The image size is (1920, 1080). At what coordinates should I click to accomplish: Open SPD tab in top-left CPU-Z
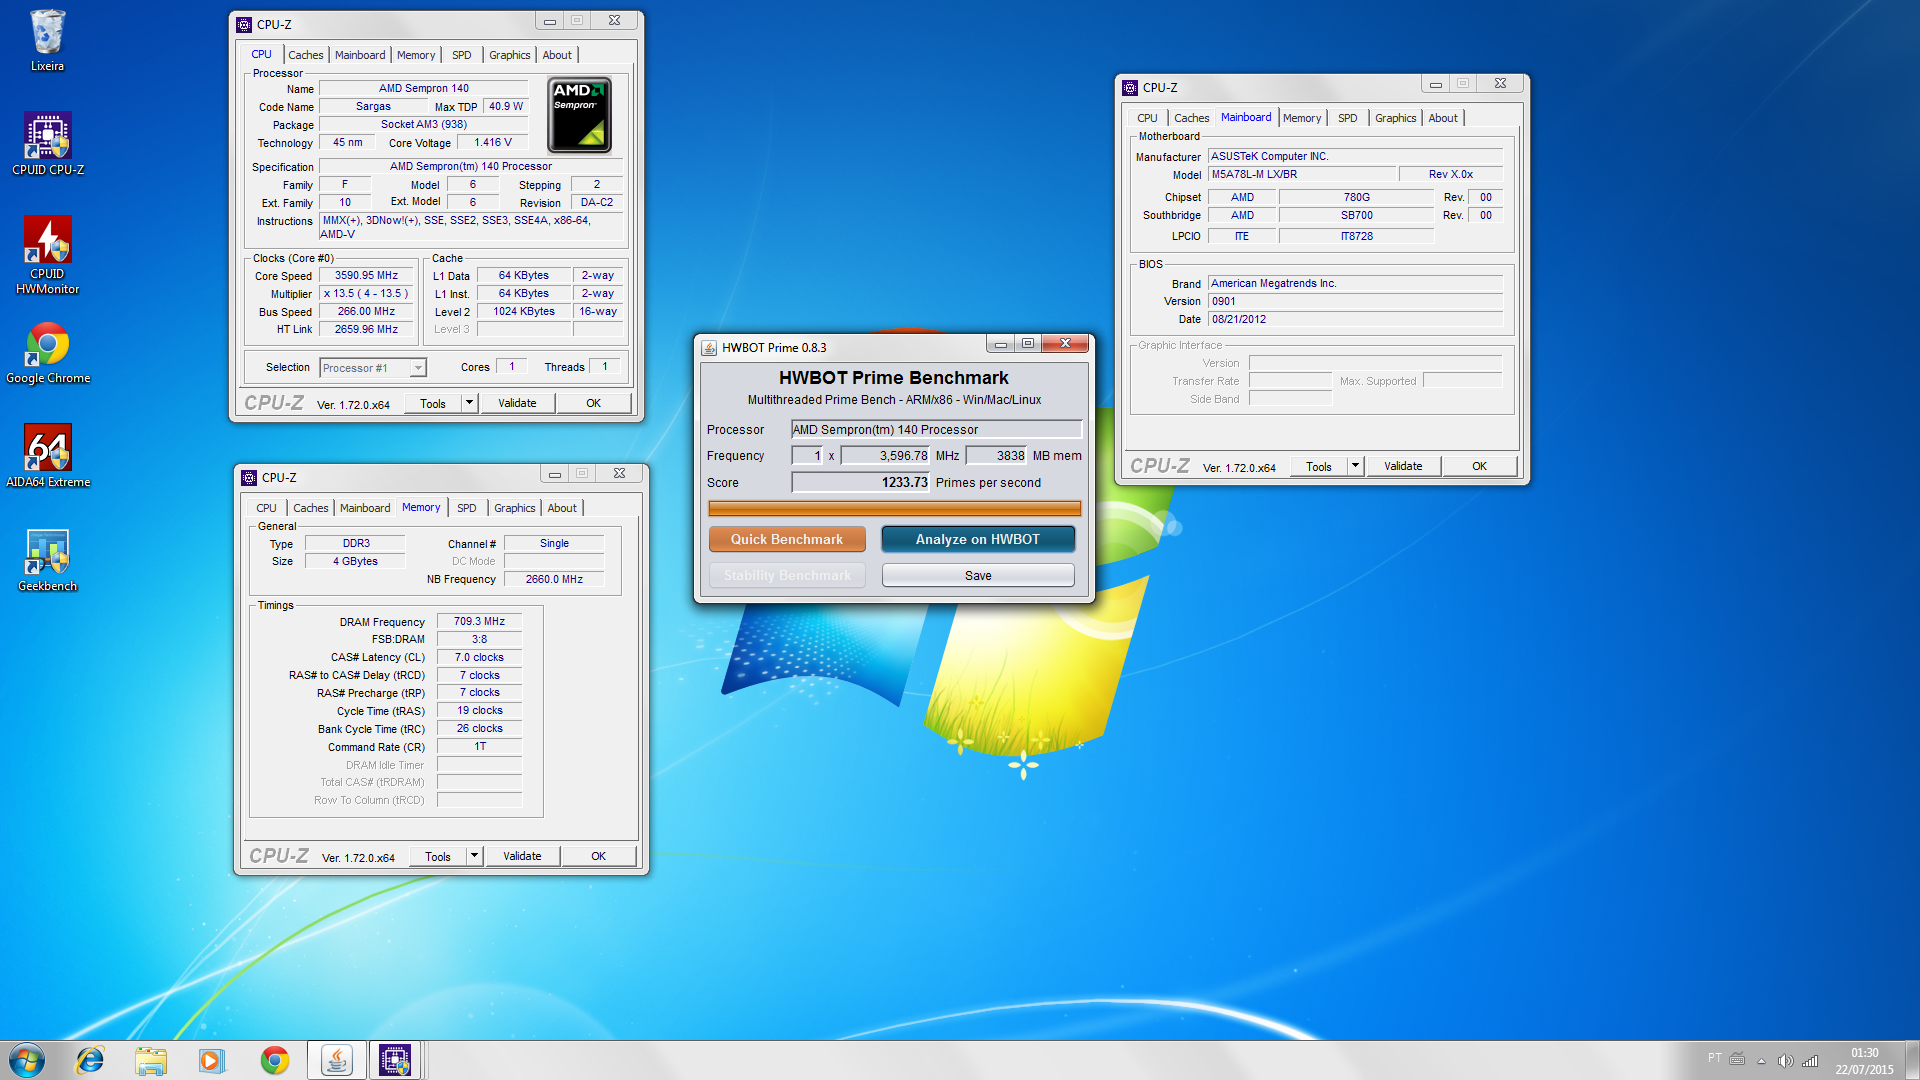461,55
